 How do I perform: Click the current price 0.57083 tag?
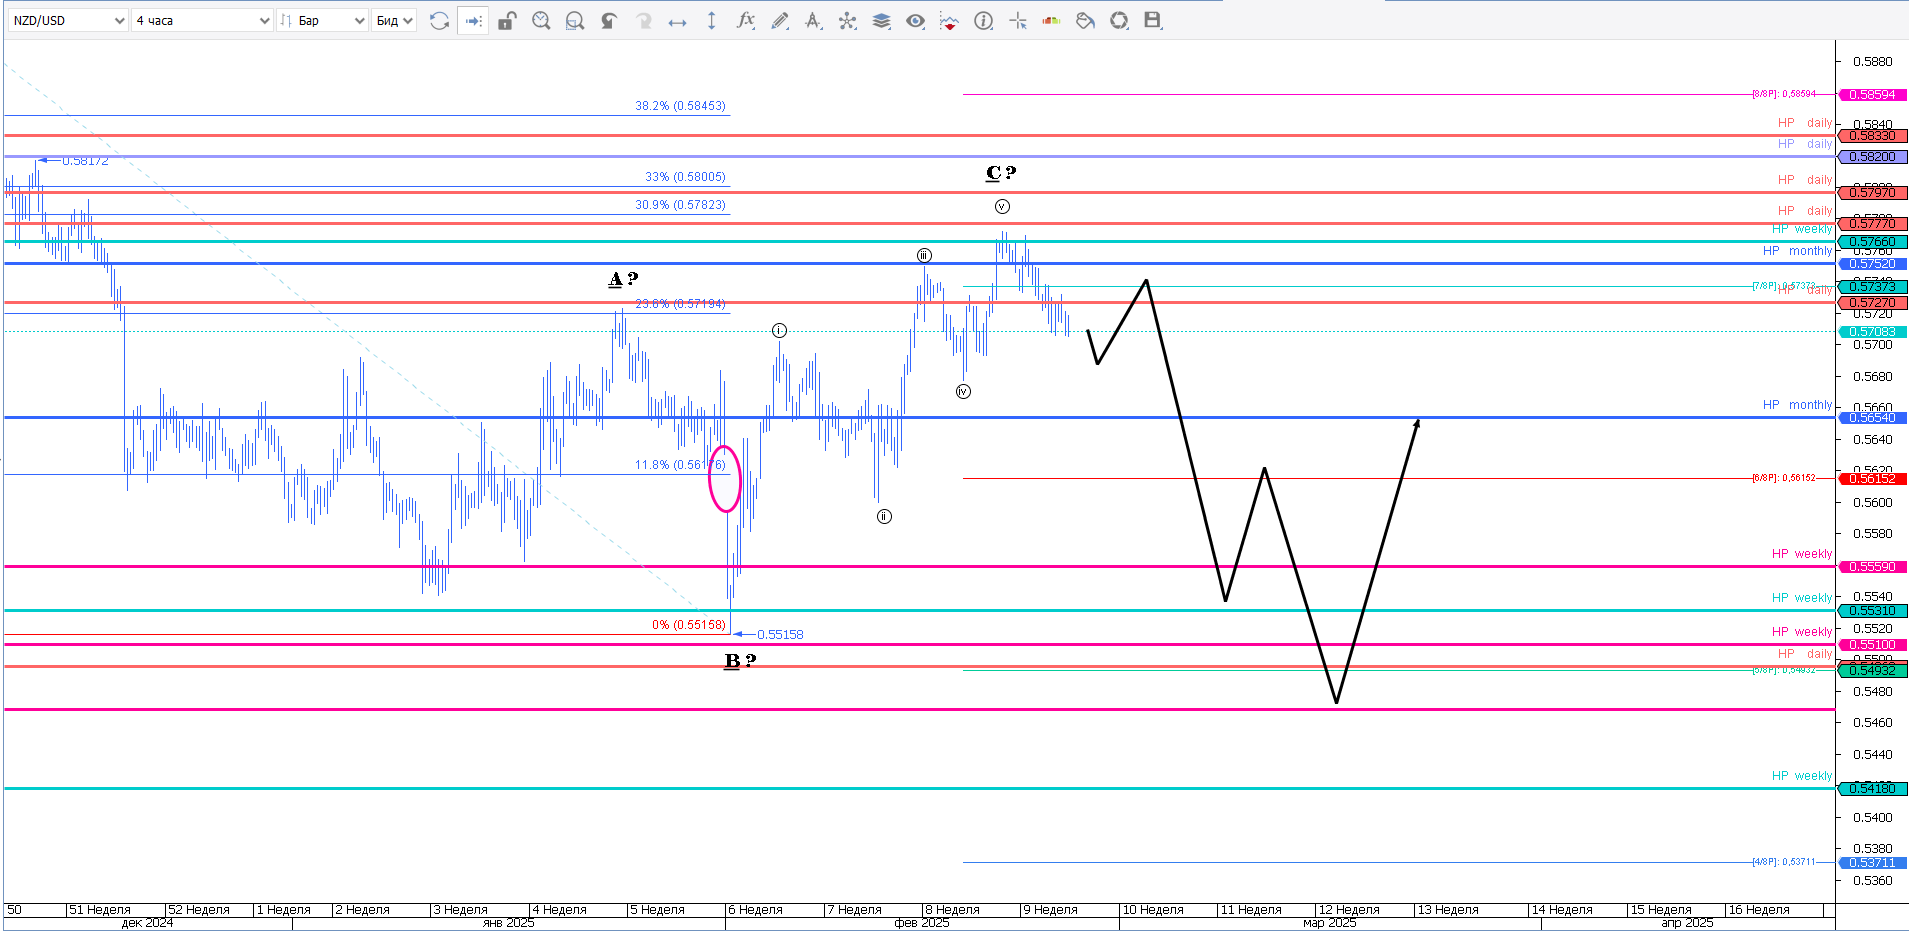coord(1872,332)
